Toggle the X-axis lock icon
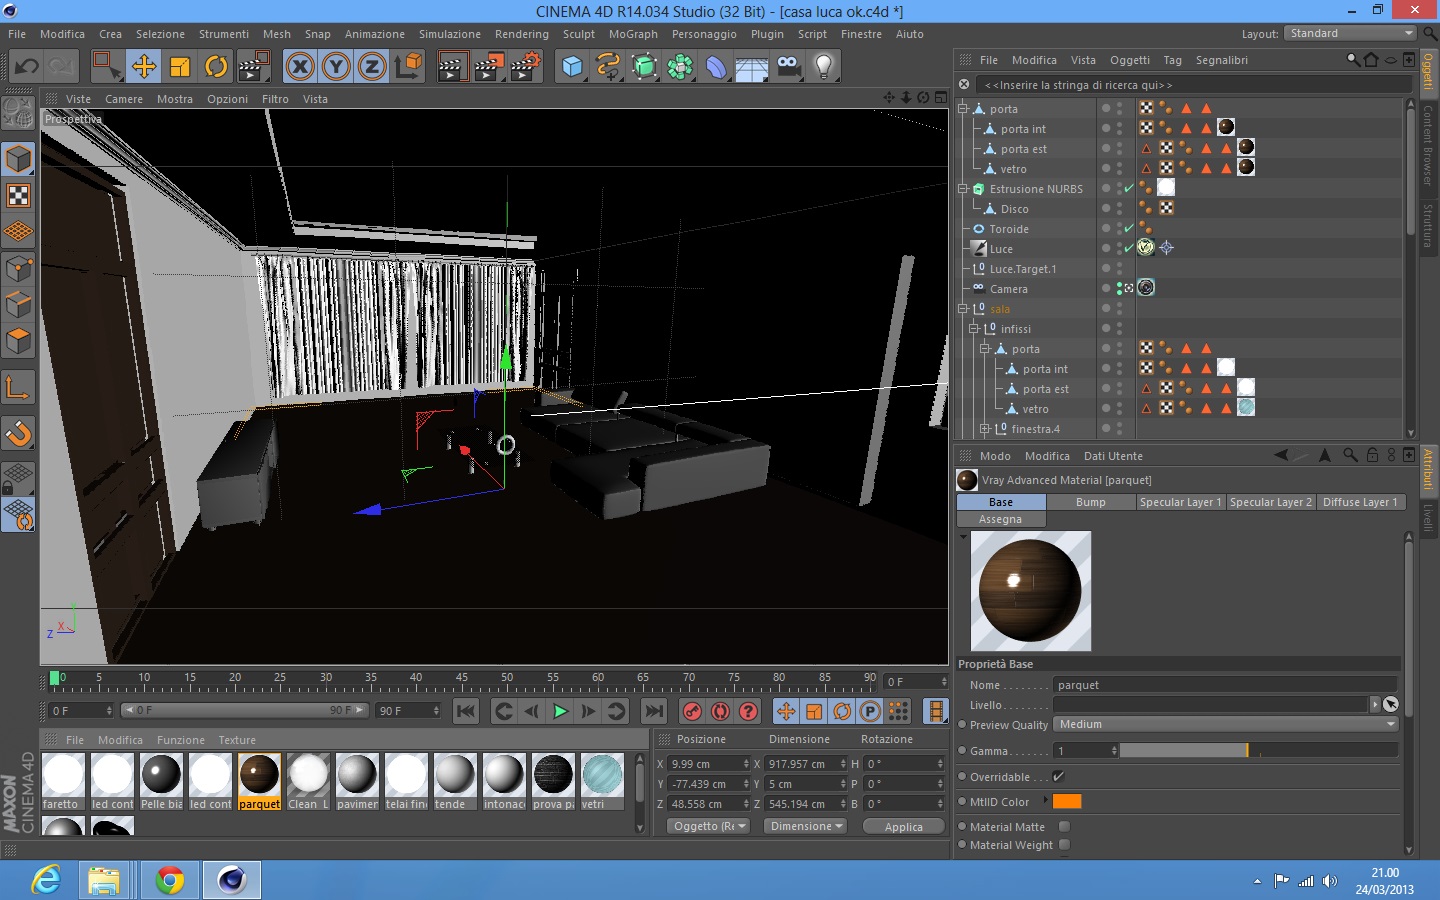Screen dimensions: 1440x900 coord(299,67)
